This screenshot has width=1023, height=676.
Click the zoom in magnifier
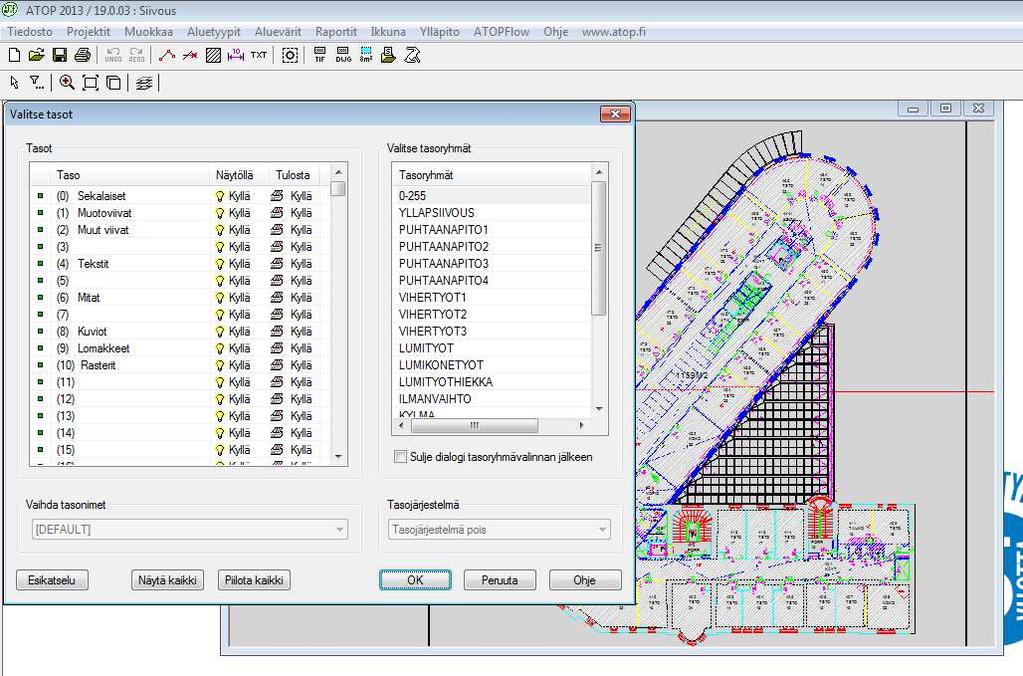tap(67, 83)
